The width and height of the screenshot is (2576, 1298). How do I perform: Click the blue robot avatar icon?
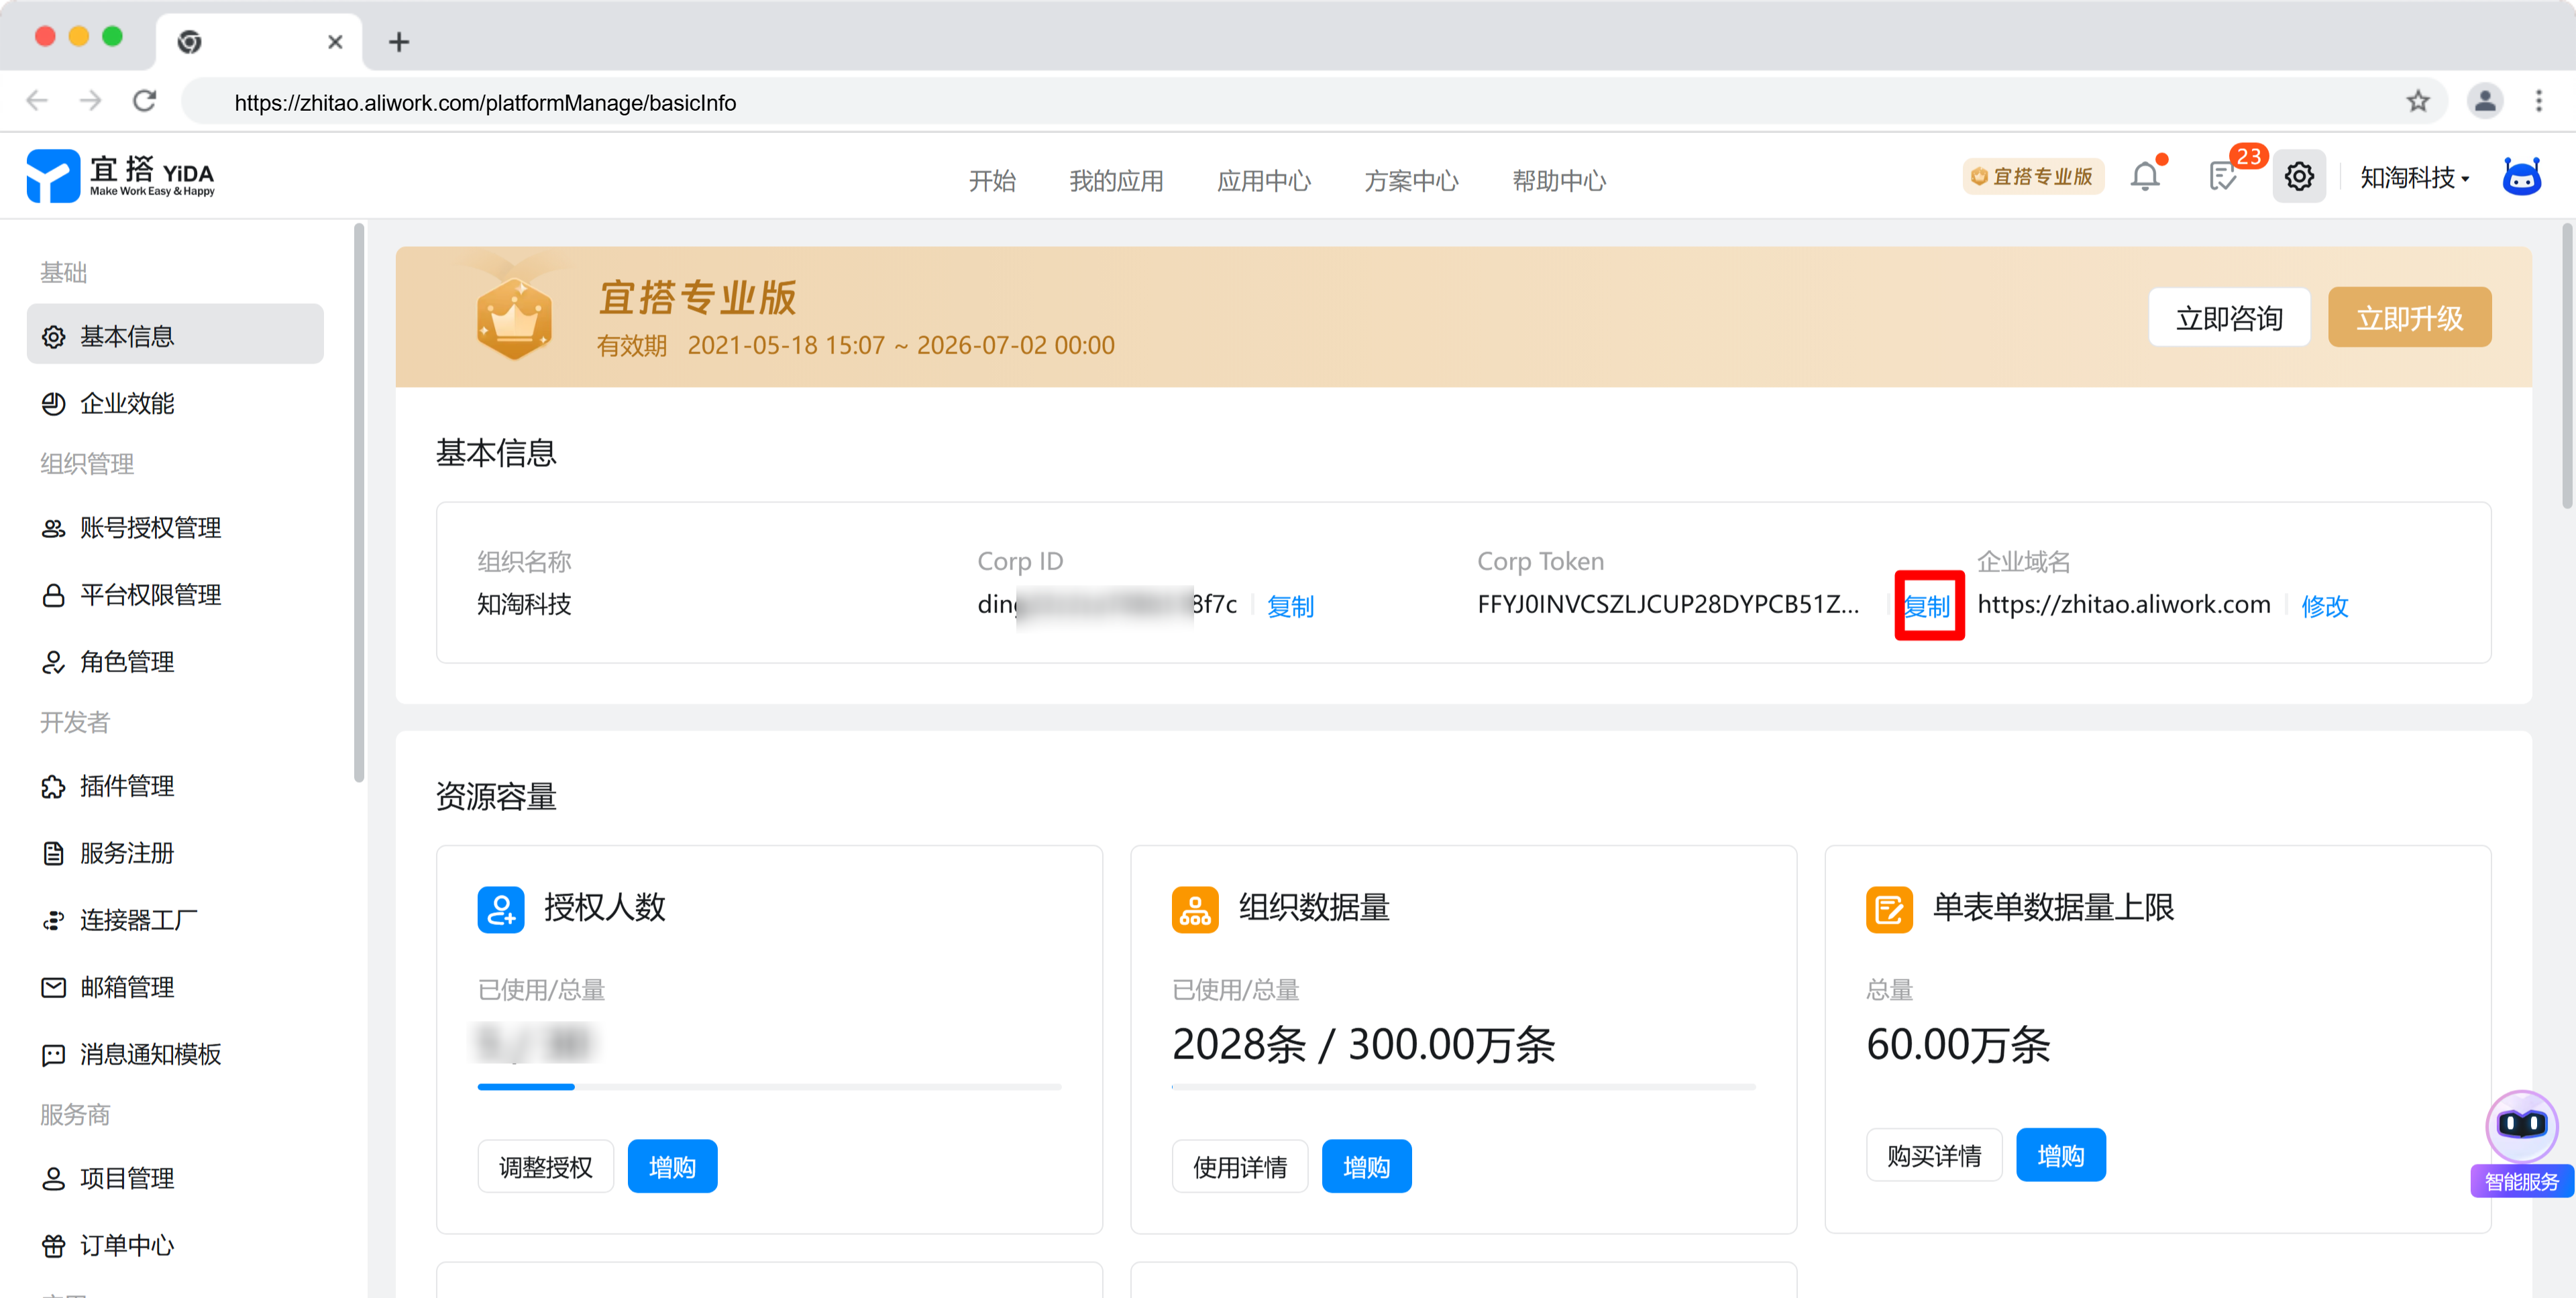[x=2521, y=176]
